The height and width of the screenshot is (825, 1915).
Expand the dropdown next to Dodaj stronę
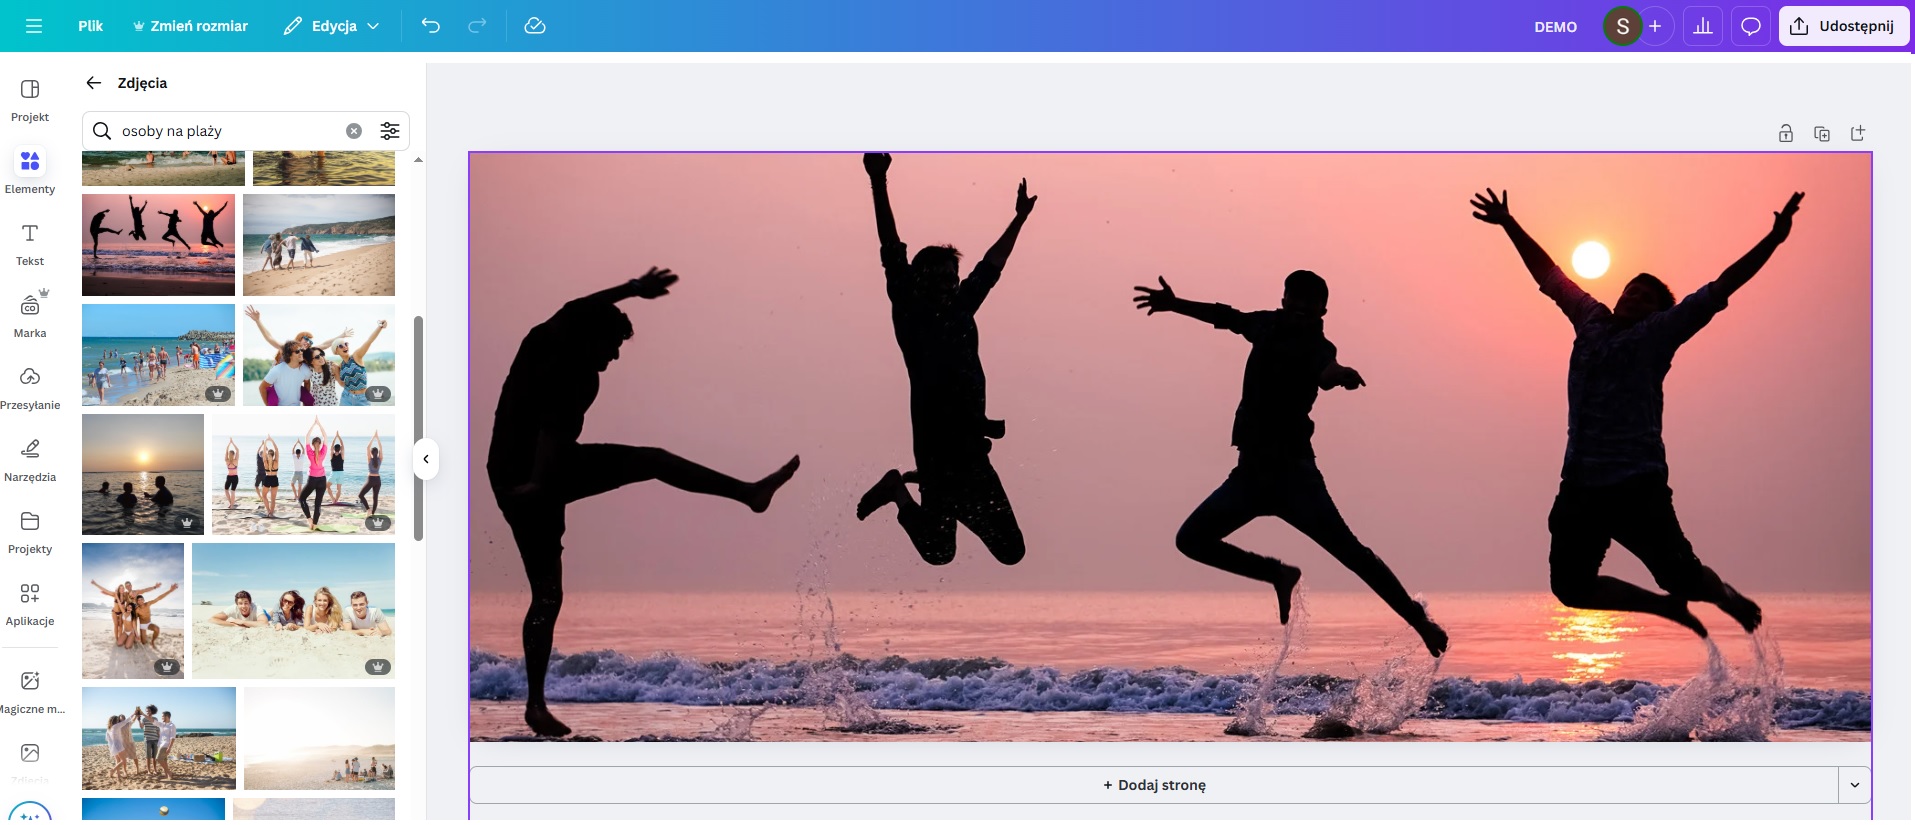(1854, 785)
